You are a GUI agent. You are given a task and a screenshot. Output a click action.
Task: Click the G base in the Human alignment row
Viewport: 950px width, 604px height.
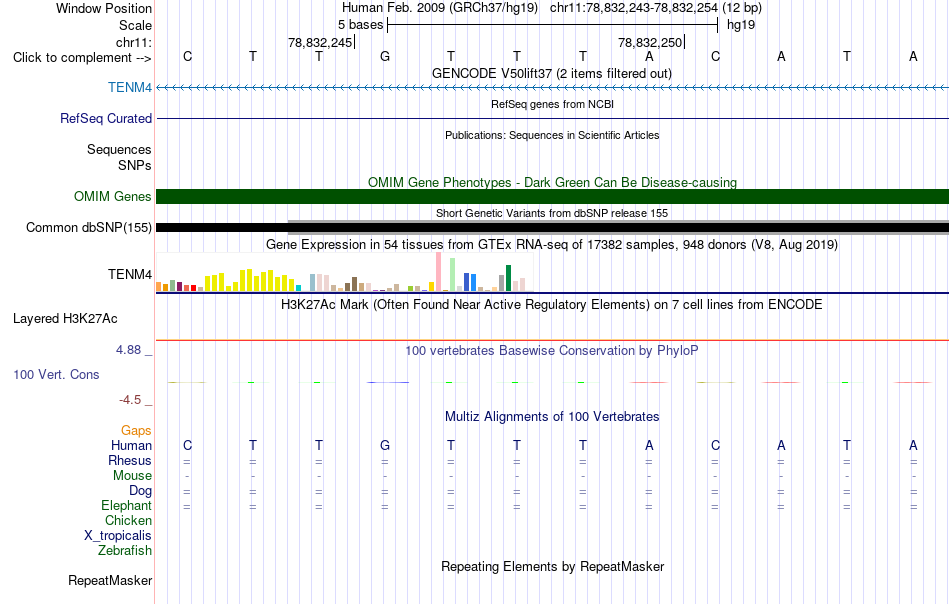[385, 445]
